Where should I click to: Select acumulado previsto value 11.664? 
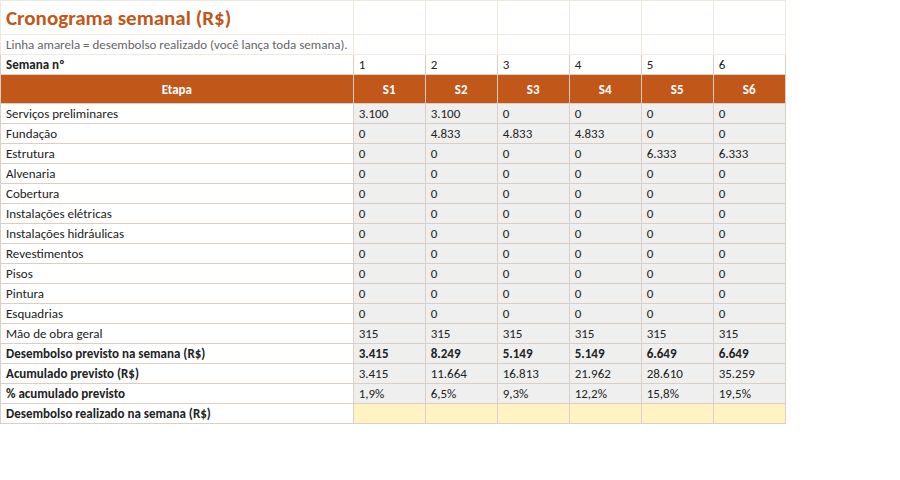click(x=461, y=374)
